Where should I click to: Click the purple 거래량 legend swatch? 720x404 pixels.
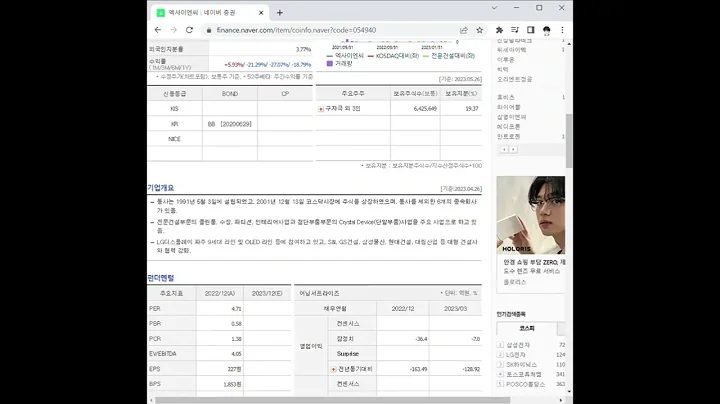click(x=329, y=64)
